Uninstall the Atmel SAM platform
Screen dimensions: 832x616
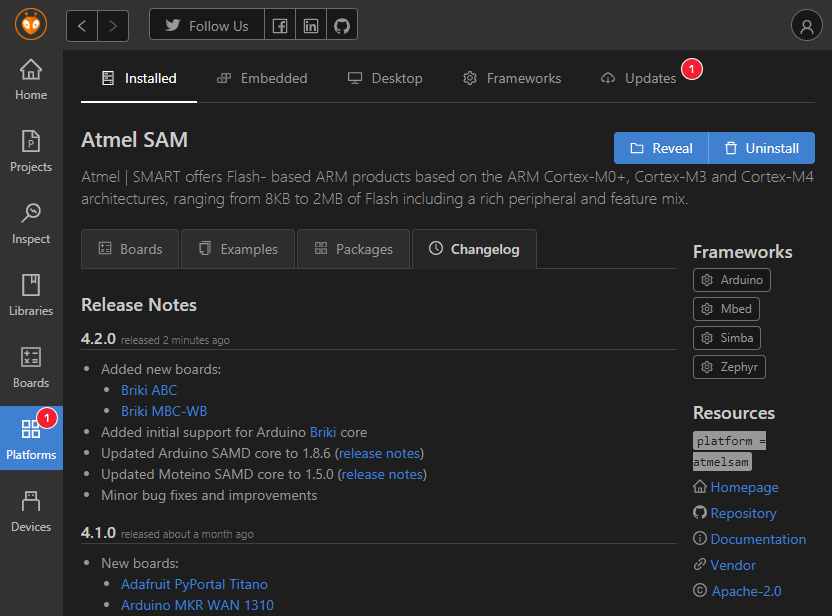click(761, 146)
